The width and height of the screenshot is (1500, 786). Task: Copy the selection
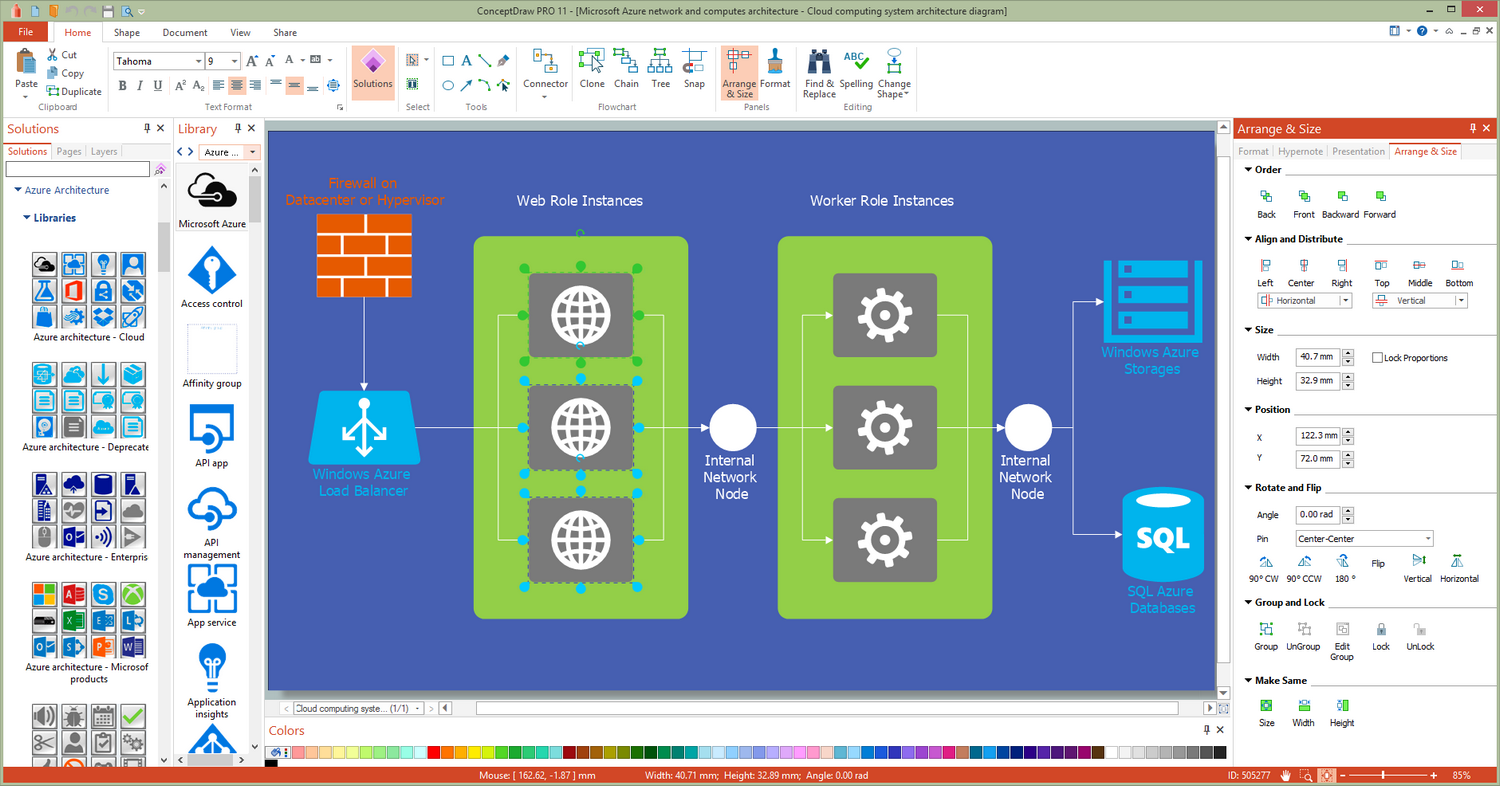[65, 73]
